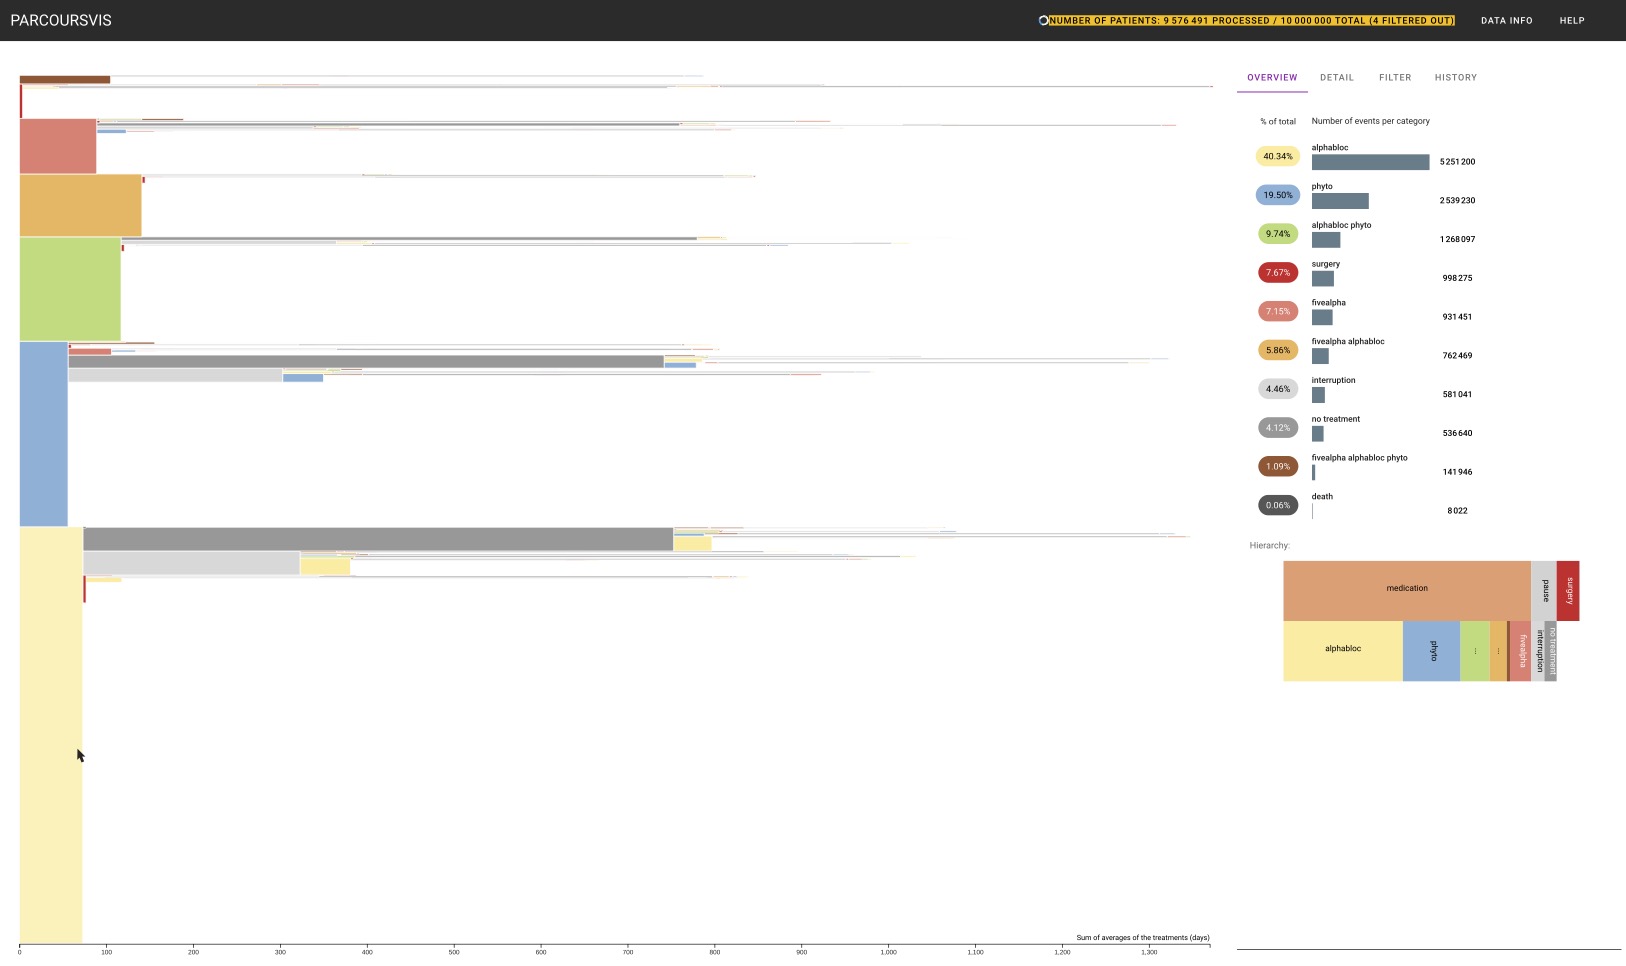This screenshot has height=966, width=1626.
Task: Click the alphabloc event count bar
Action: (1370, 162)
